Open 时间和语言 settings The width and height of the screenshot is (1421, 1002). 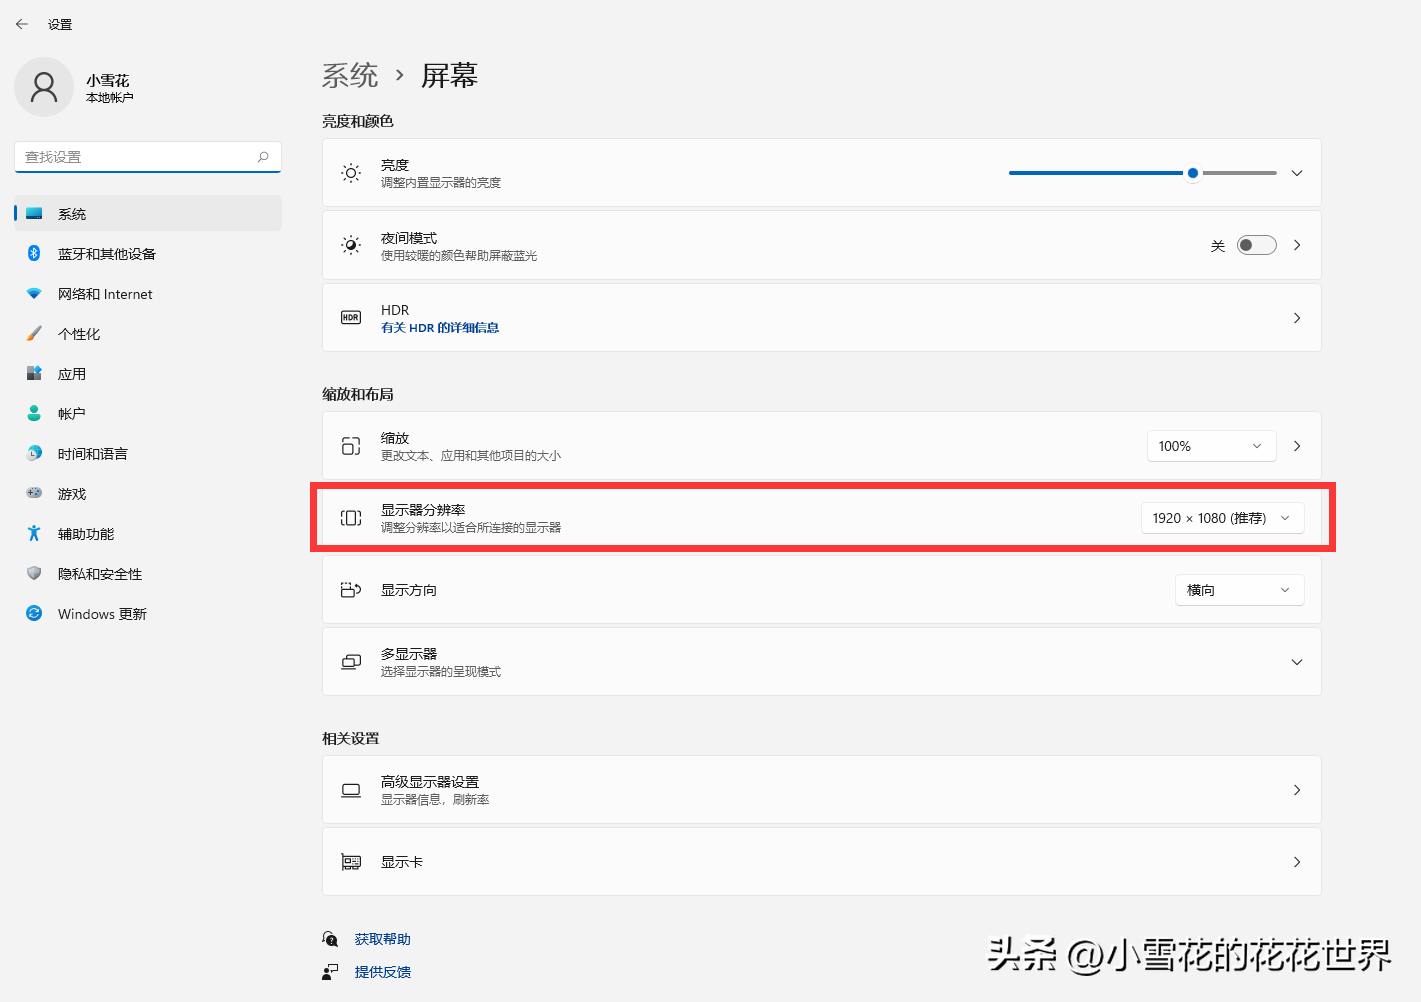pyautogui.click(x=148, y=454)
